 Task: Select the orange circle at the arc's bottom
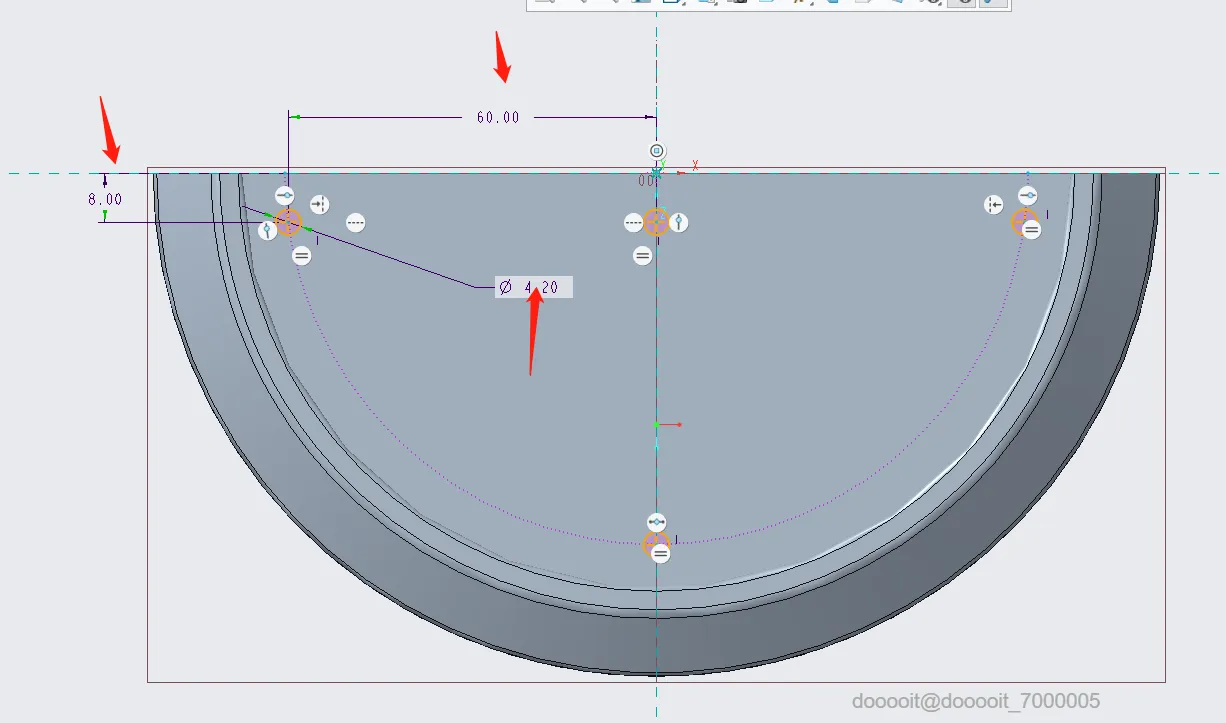pos(656,545)
